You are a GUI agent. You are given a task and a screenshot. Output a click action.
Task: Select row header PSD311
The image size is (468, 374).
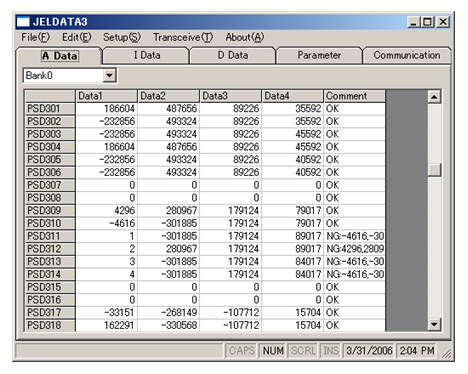pyautogui.click(x=50, y=236)
